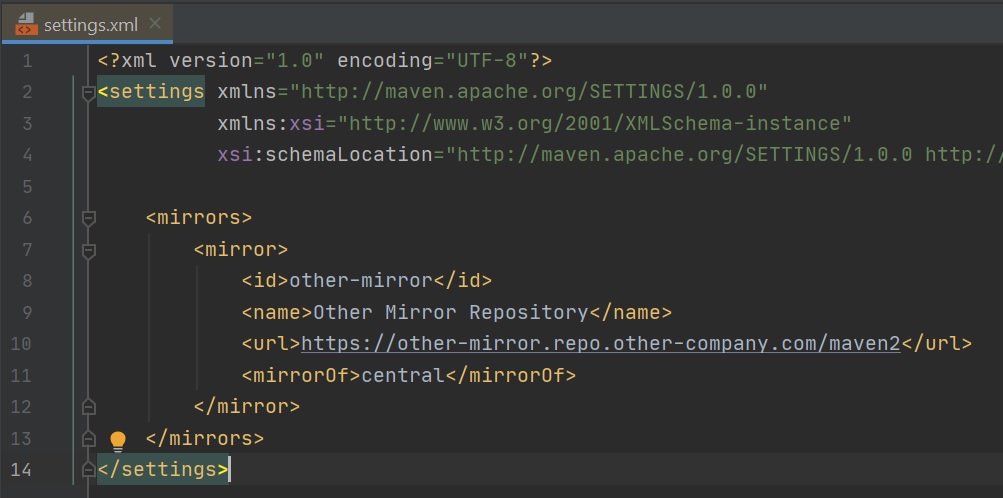Click the yellow lightbulb quick-fix icon
This screenshot has width=1003, height=498.
118,440
